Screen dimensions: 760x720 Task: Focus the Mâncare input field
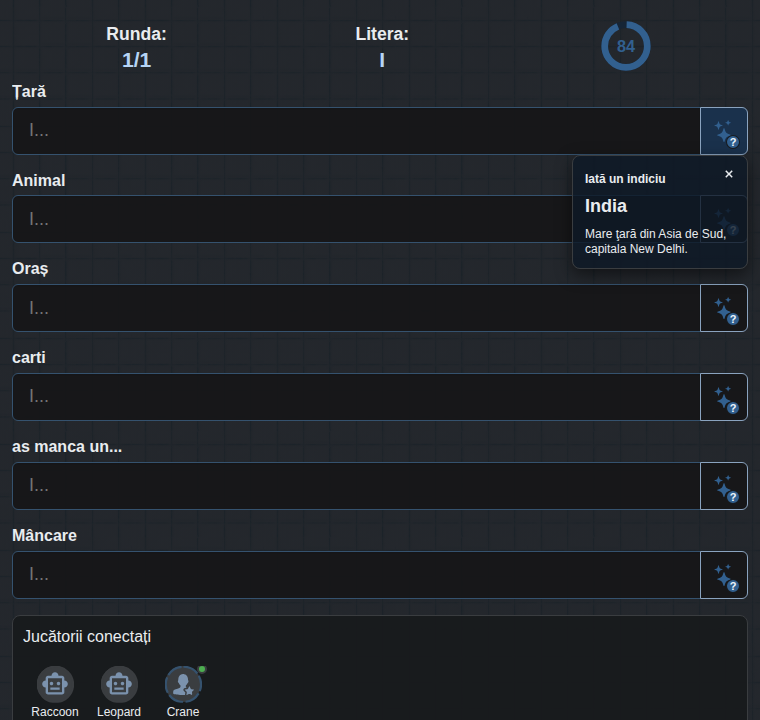coord(356,575)
